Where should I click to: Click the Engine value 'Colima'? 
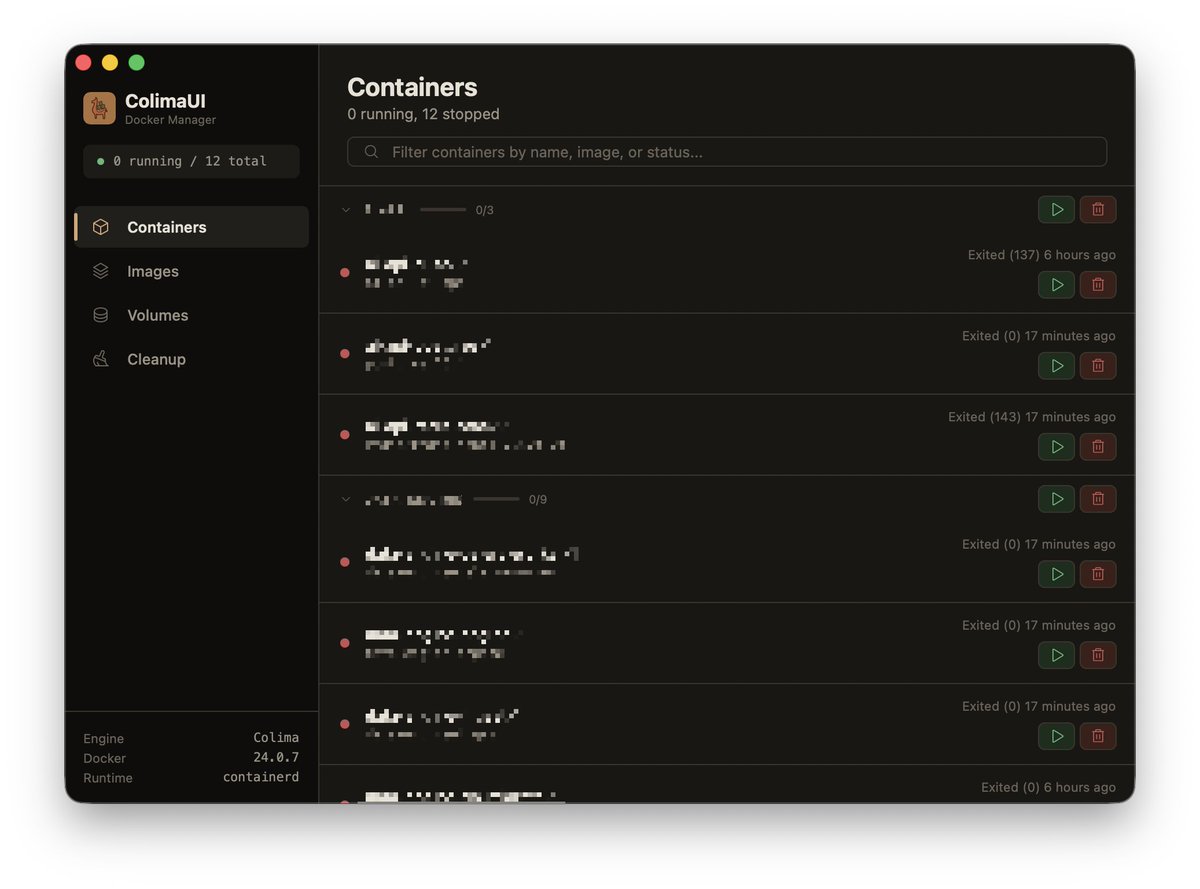click(276, 738)
